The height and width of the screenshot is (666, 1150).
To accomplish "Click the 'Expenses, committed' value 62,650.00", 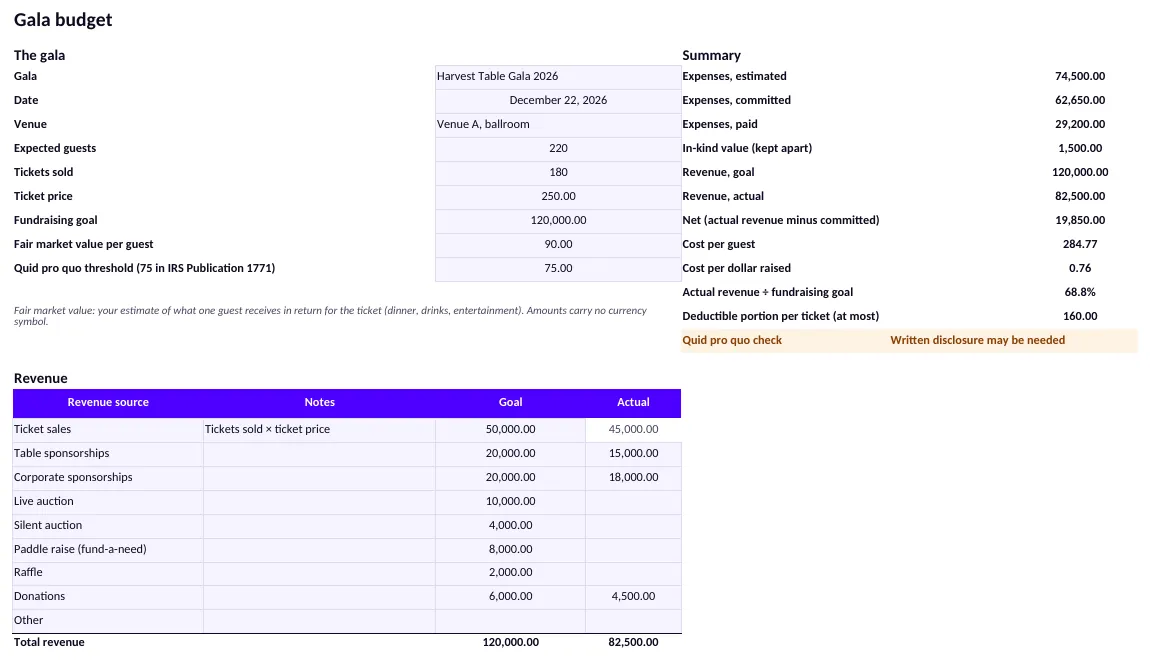I will 1080,100.
